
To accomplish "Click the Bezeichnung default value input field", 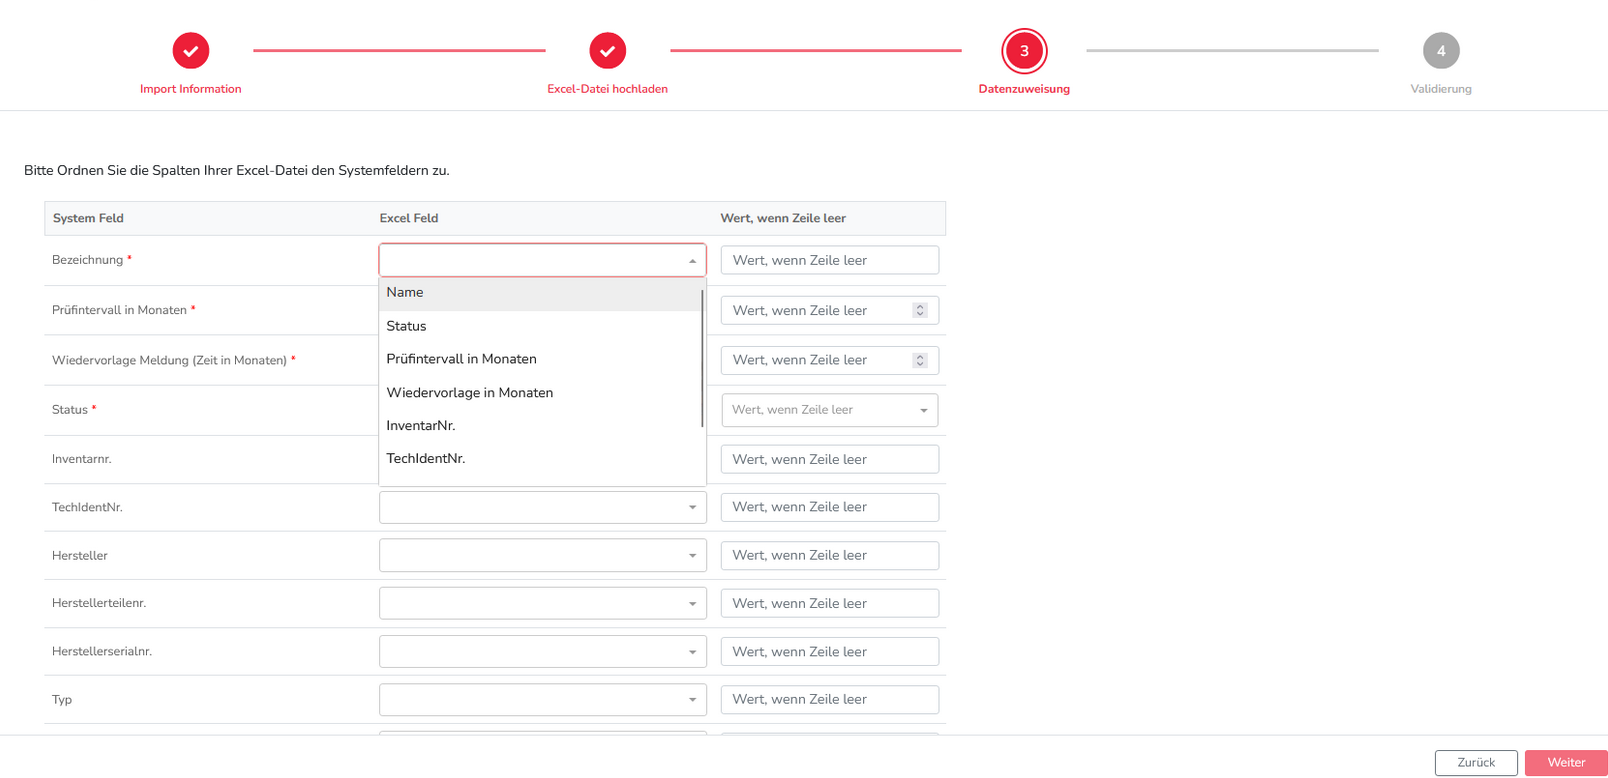I will coord(829,260).
